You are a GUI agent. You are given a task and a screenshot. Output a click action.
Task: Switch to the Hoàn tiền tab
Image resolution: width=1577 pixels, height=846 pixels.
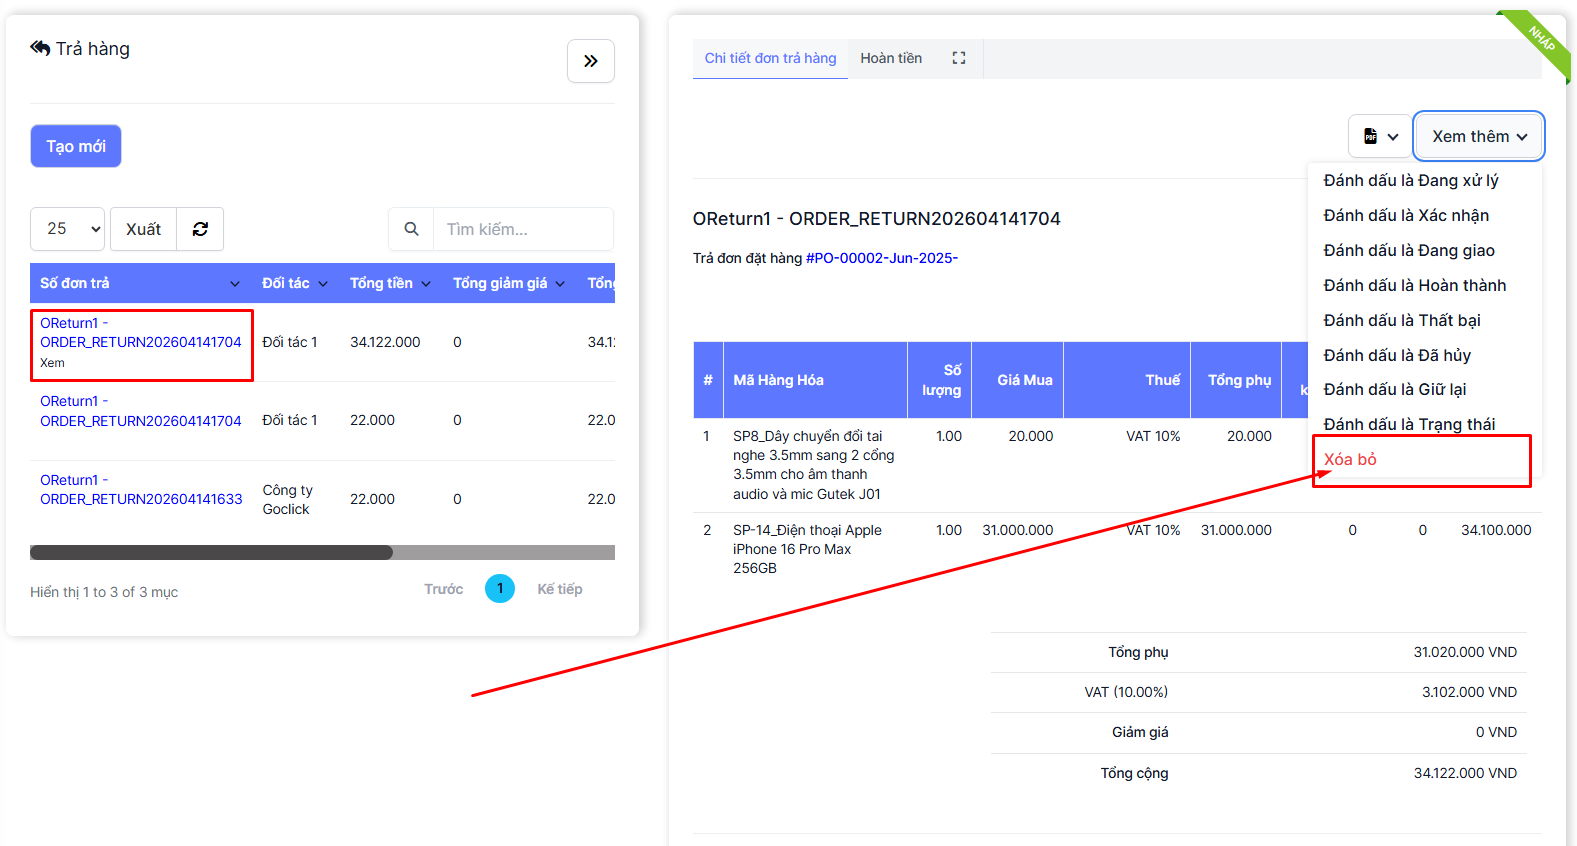pyautogui.click(x=891, y=58)
